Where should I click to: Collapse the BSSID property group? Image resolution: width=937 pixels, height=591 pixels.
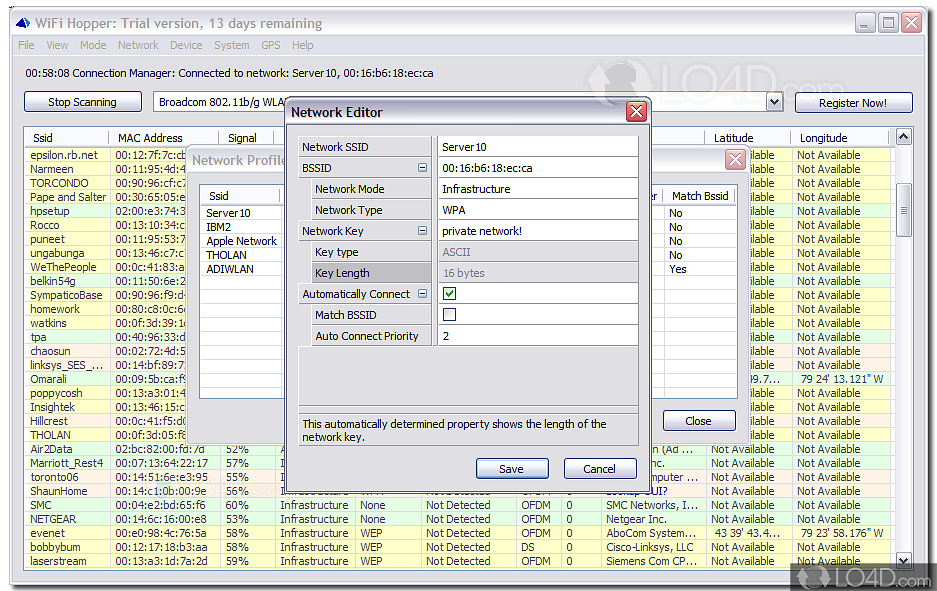(422, 168)
